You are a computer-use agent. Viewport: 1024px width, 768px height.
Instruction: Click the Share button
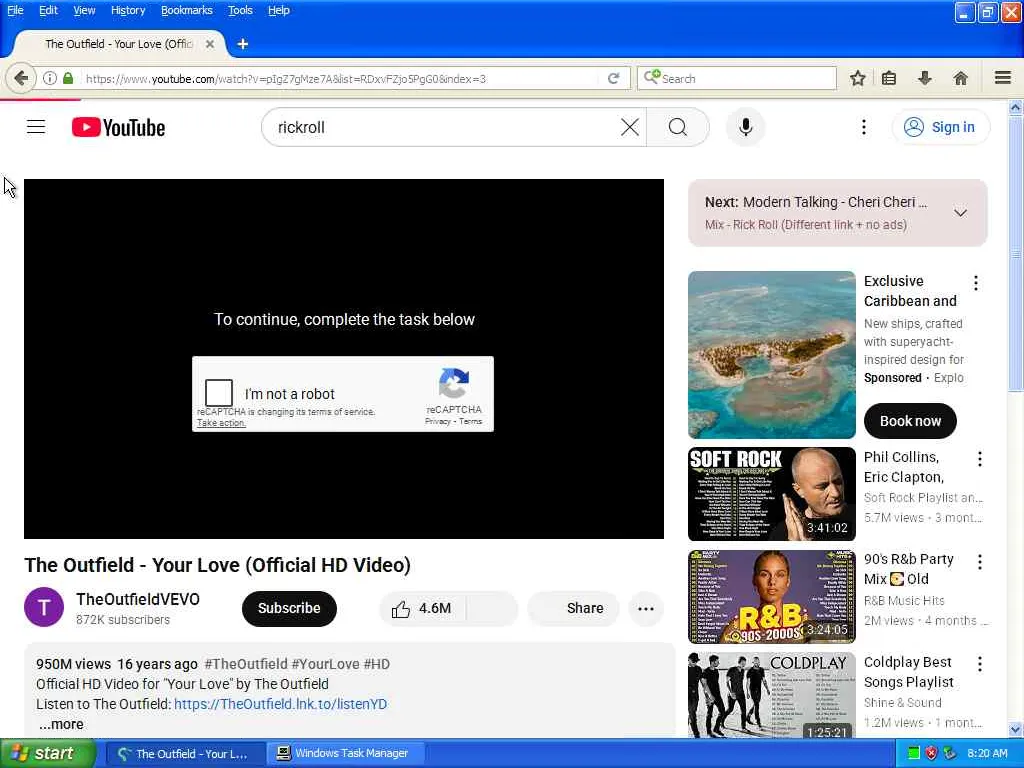click(573, 609)
